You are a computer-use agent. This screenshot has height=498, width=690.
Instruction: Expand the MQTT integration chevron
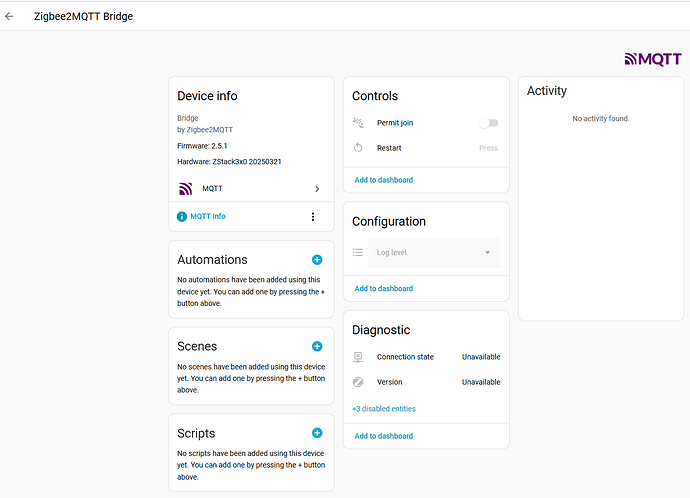coord(317,188)
